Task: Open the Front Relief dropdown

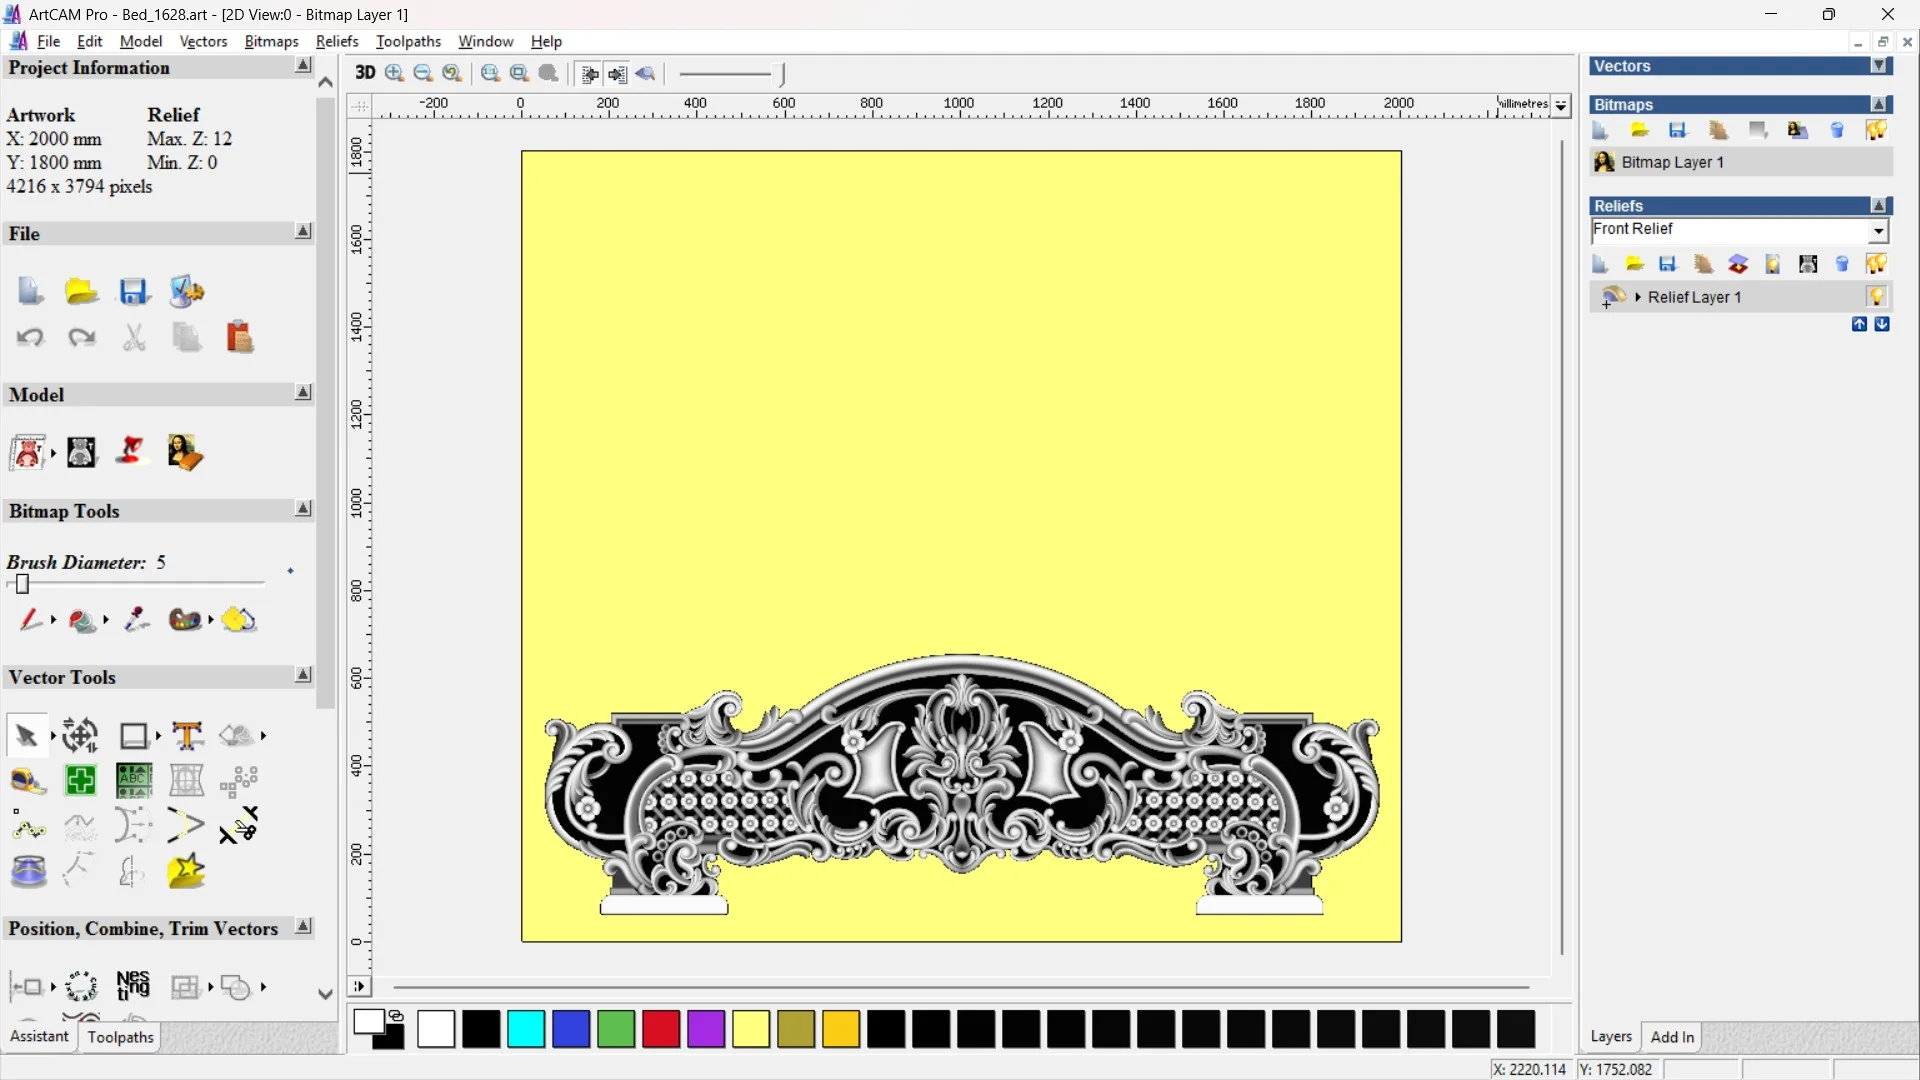Action: 1878,231
